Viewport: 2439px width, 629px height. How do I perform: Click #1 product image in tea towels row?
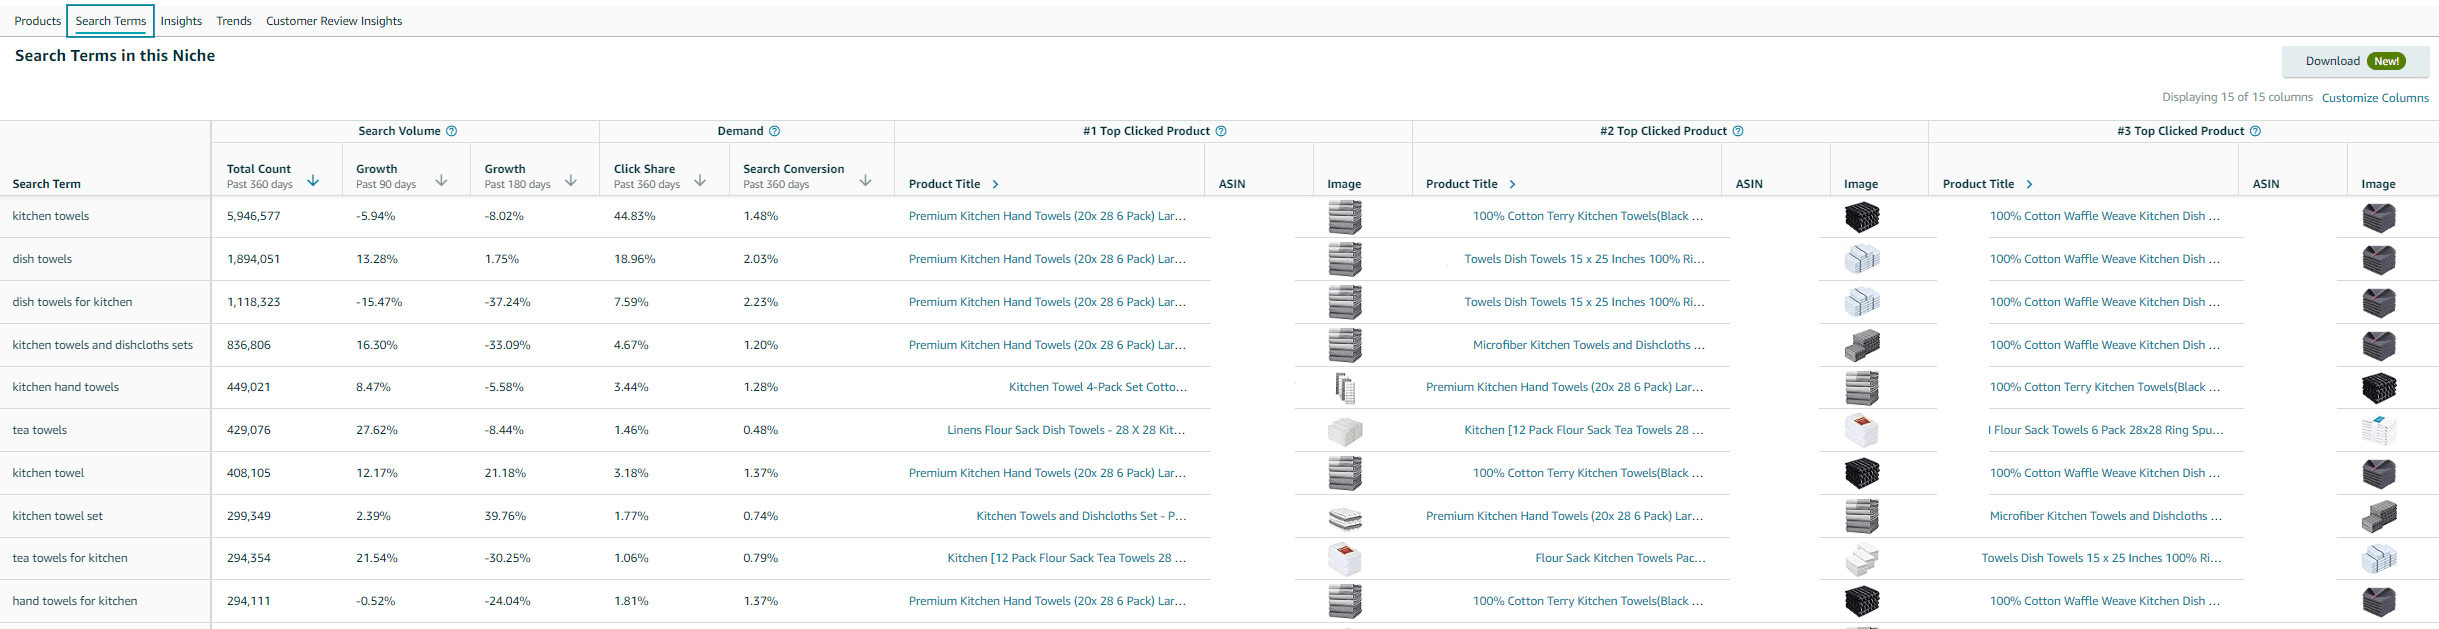coord(1344,431)
